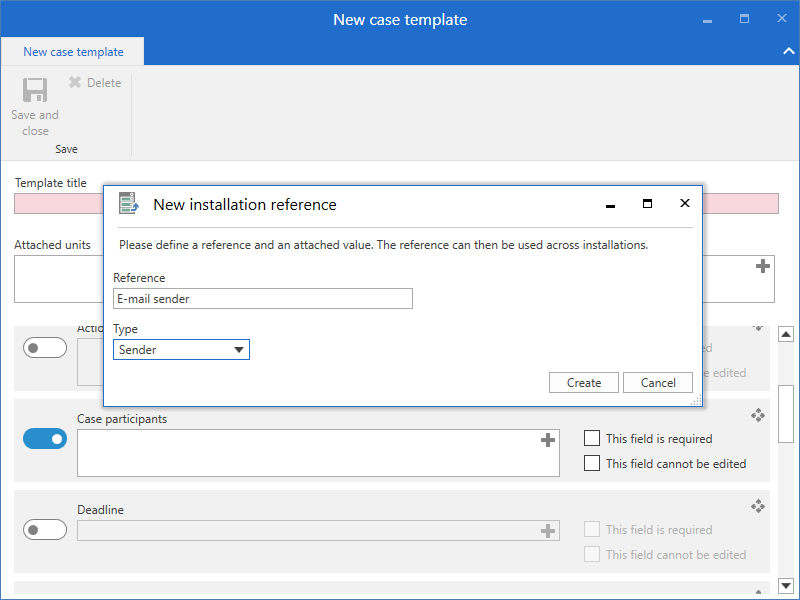Image resolution: width=800 pixels, height=600 pixels.
Task: Click the Delete X icon in ribbon
Action: pyautogui.click(x=75, y=83)
